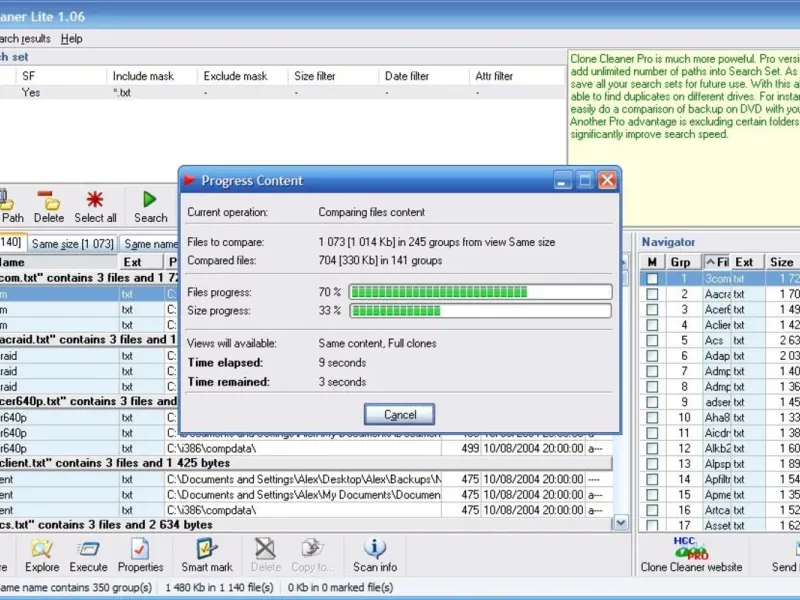800x600 pixels.
Task: Open the Search results menu
Action: click(26, 39)
